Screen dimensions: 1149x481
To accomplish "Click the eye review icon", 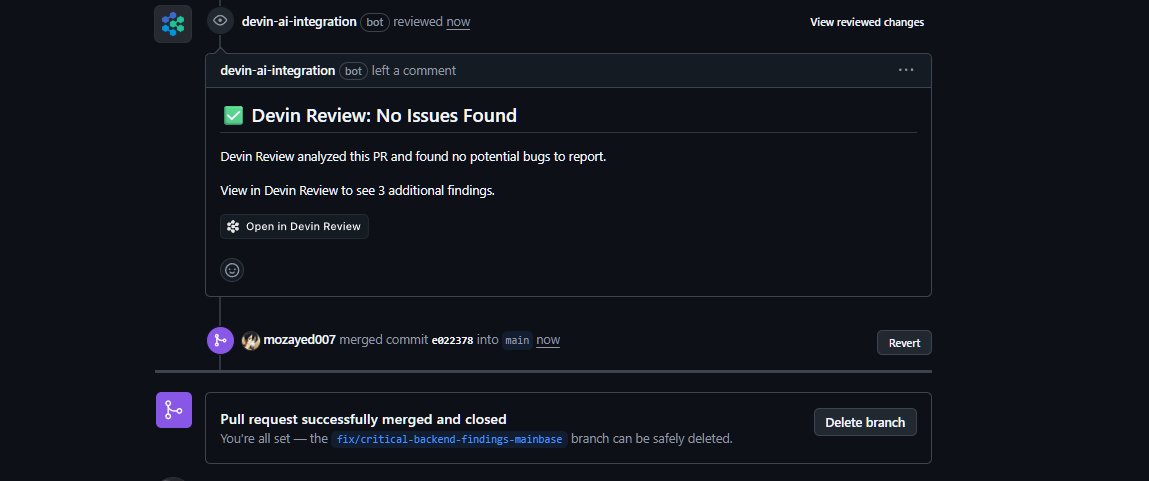I will 220,21.
